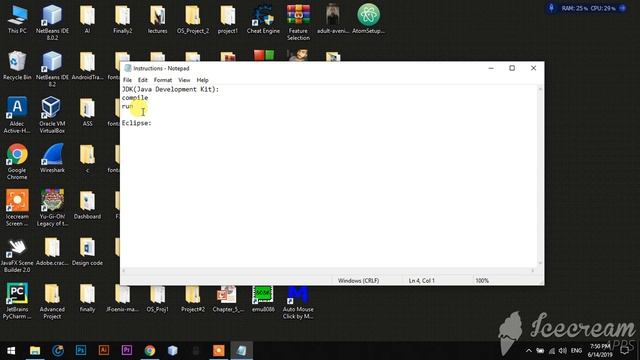Select the Oracle VM VirtualBox shortcut
The image size is (640, 360).
[x=52, y=115]
